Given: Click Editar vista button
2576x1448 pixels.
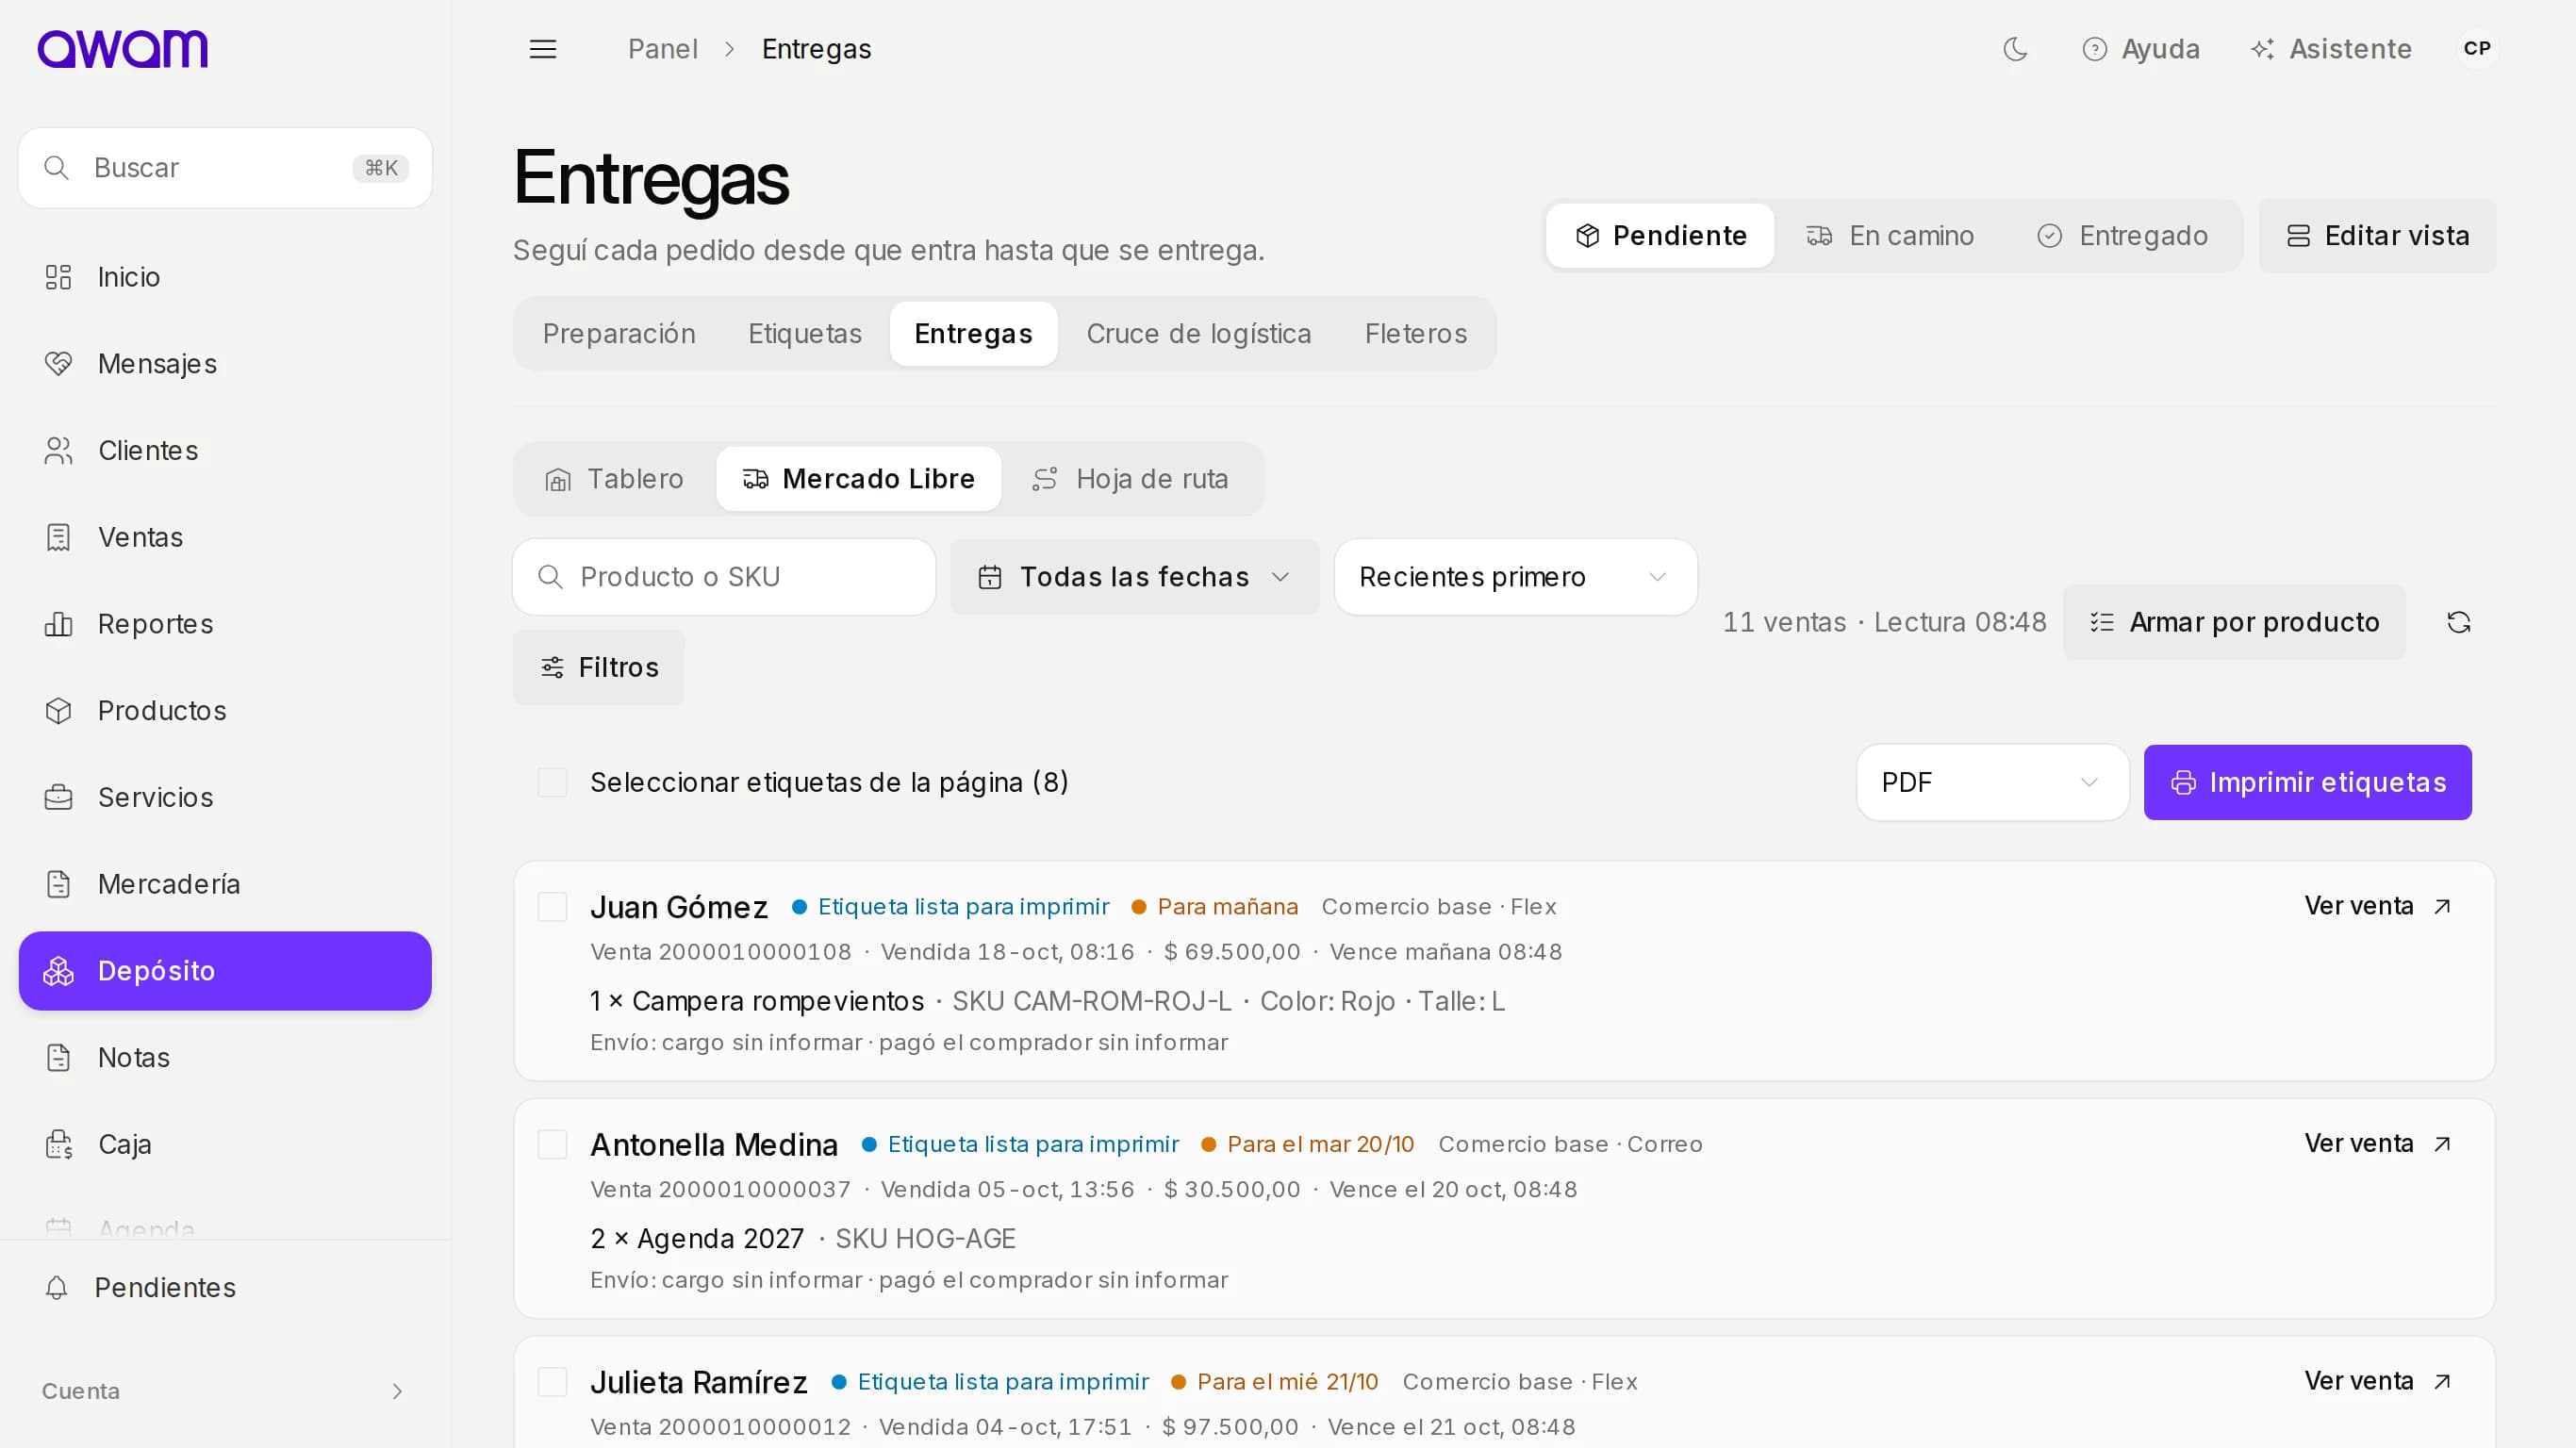Looking at the screenshot, I should coord(2377,236).
